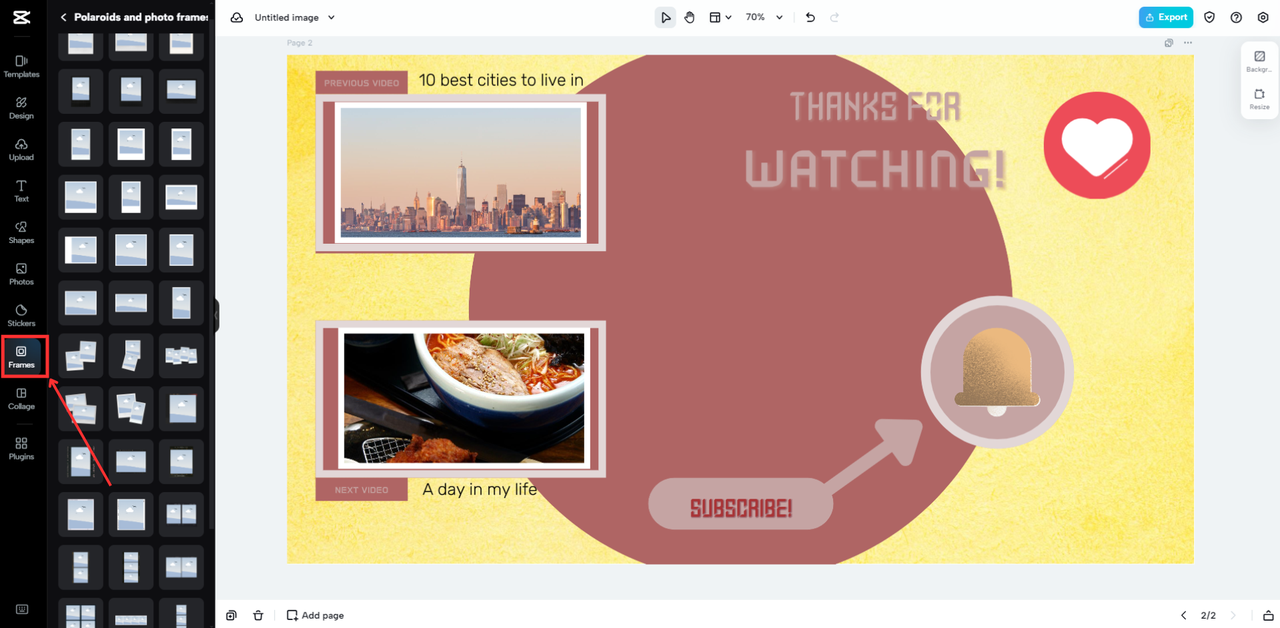Select the ramen bowl photo on canvas

tap(464, 398)
